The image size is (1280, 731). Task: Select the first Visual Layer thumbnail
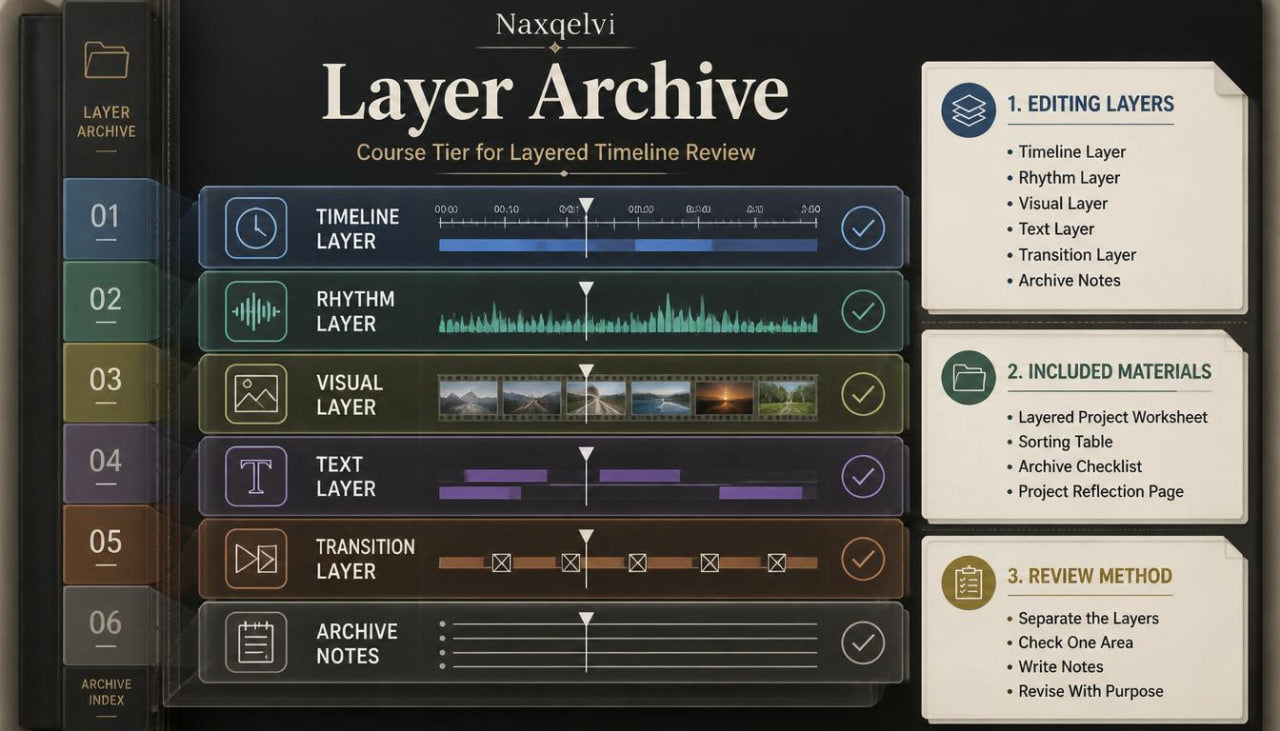[x=469, y=397]
